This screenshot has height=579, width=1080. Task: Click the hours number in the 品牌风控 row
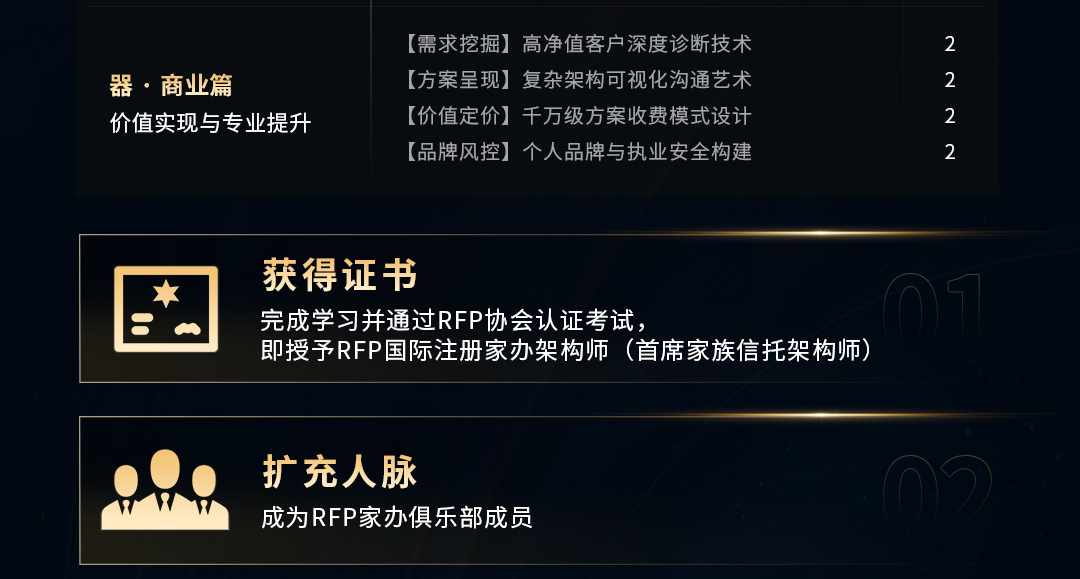(x=950, y=152)
